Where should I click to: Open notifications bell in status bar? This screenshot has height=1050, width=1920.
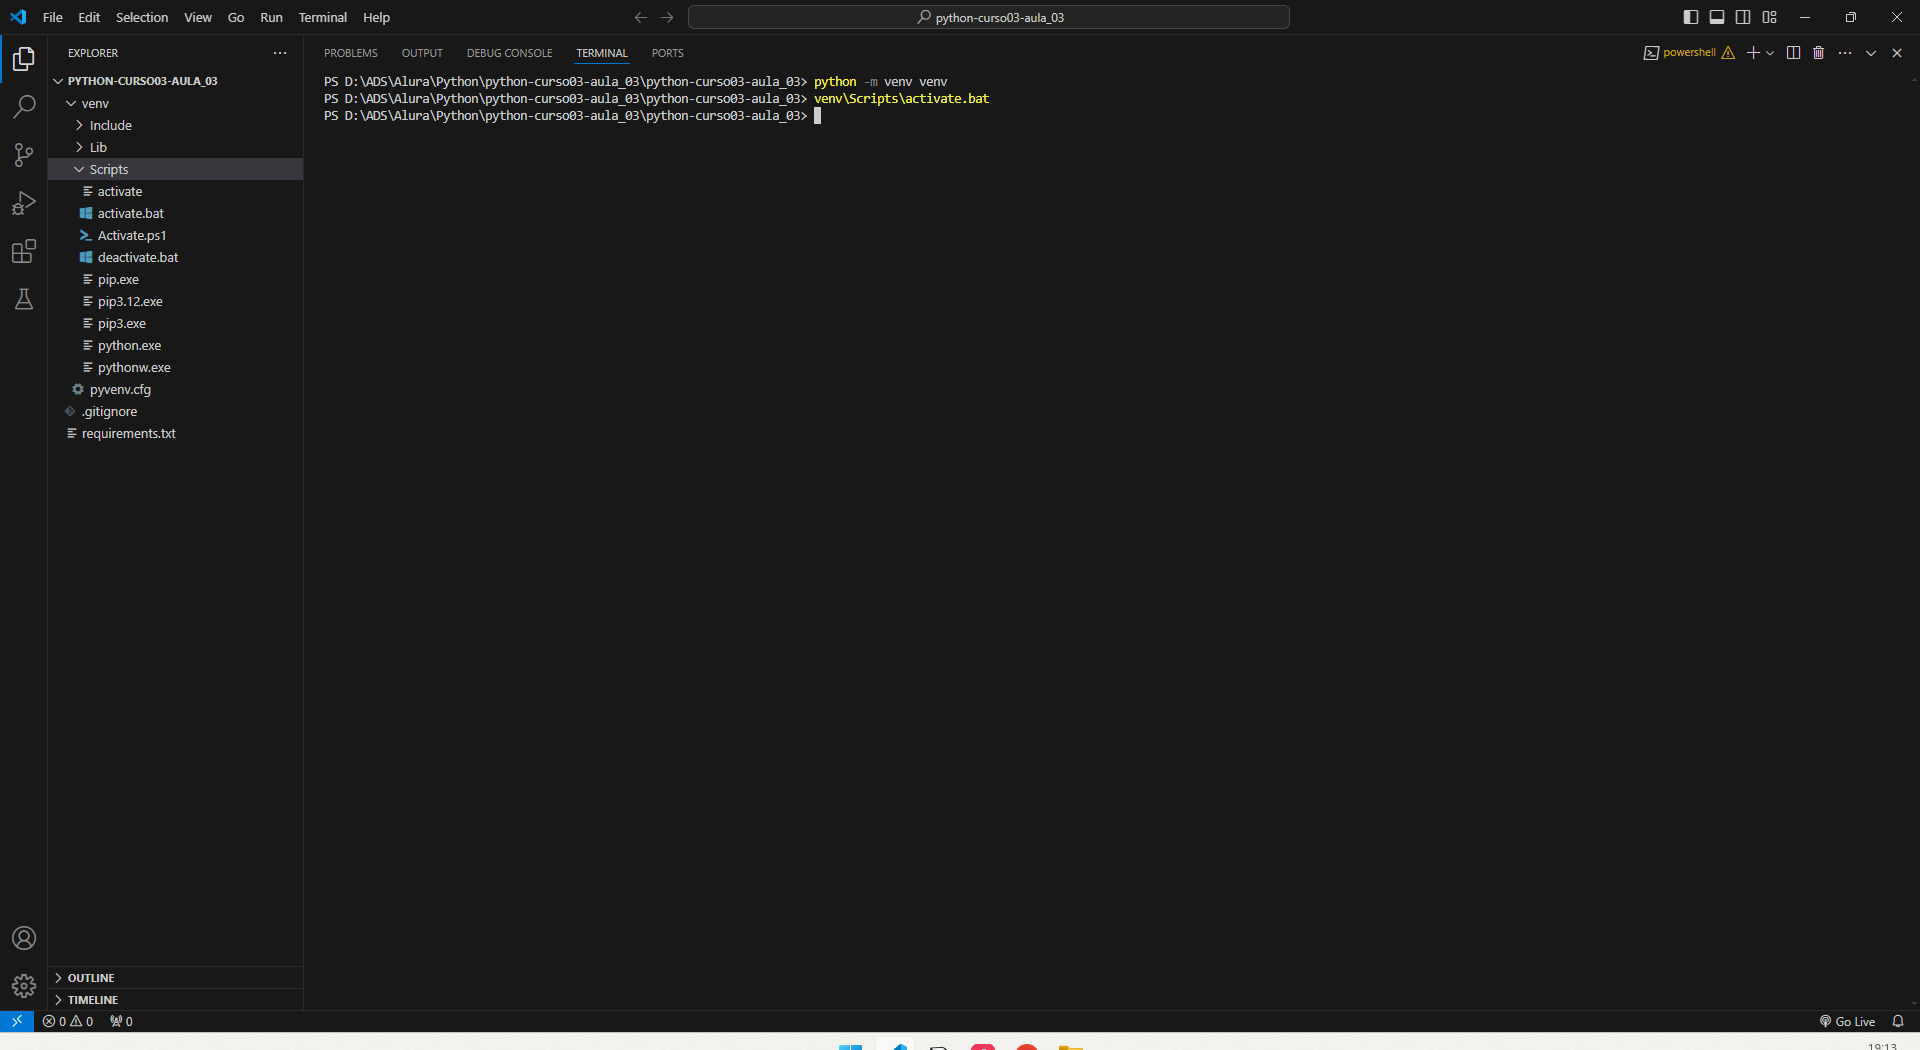pyautogui.click(x=1898, y=1021)
